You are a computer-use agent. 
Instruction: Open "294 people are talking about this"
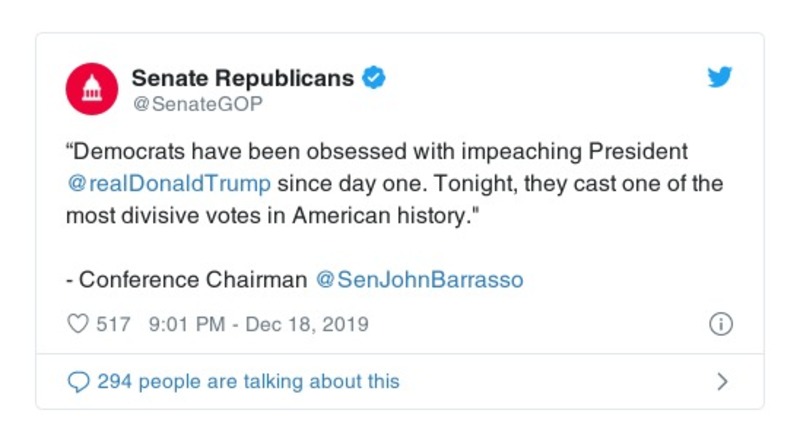[248, 381]
